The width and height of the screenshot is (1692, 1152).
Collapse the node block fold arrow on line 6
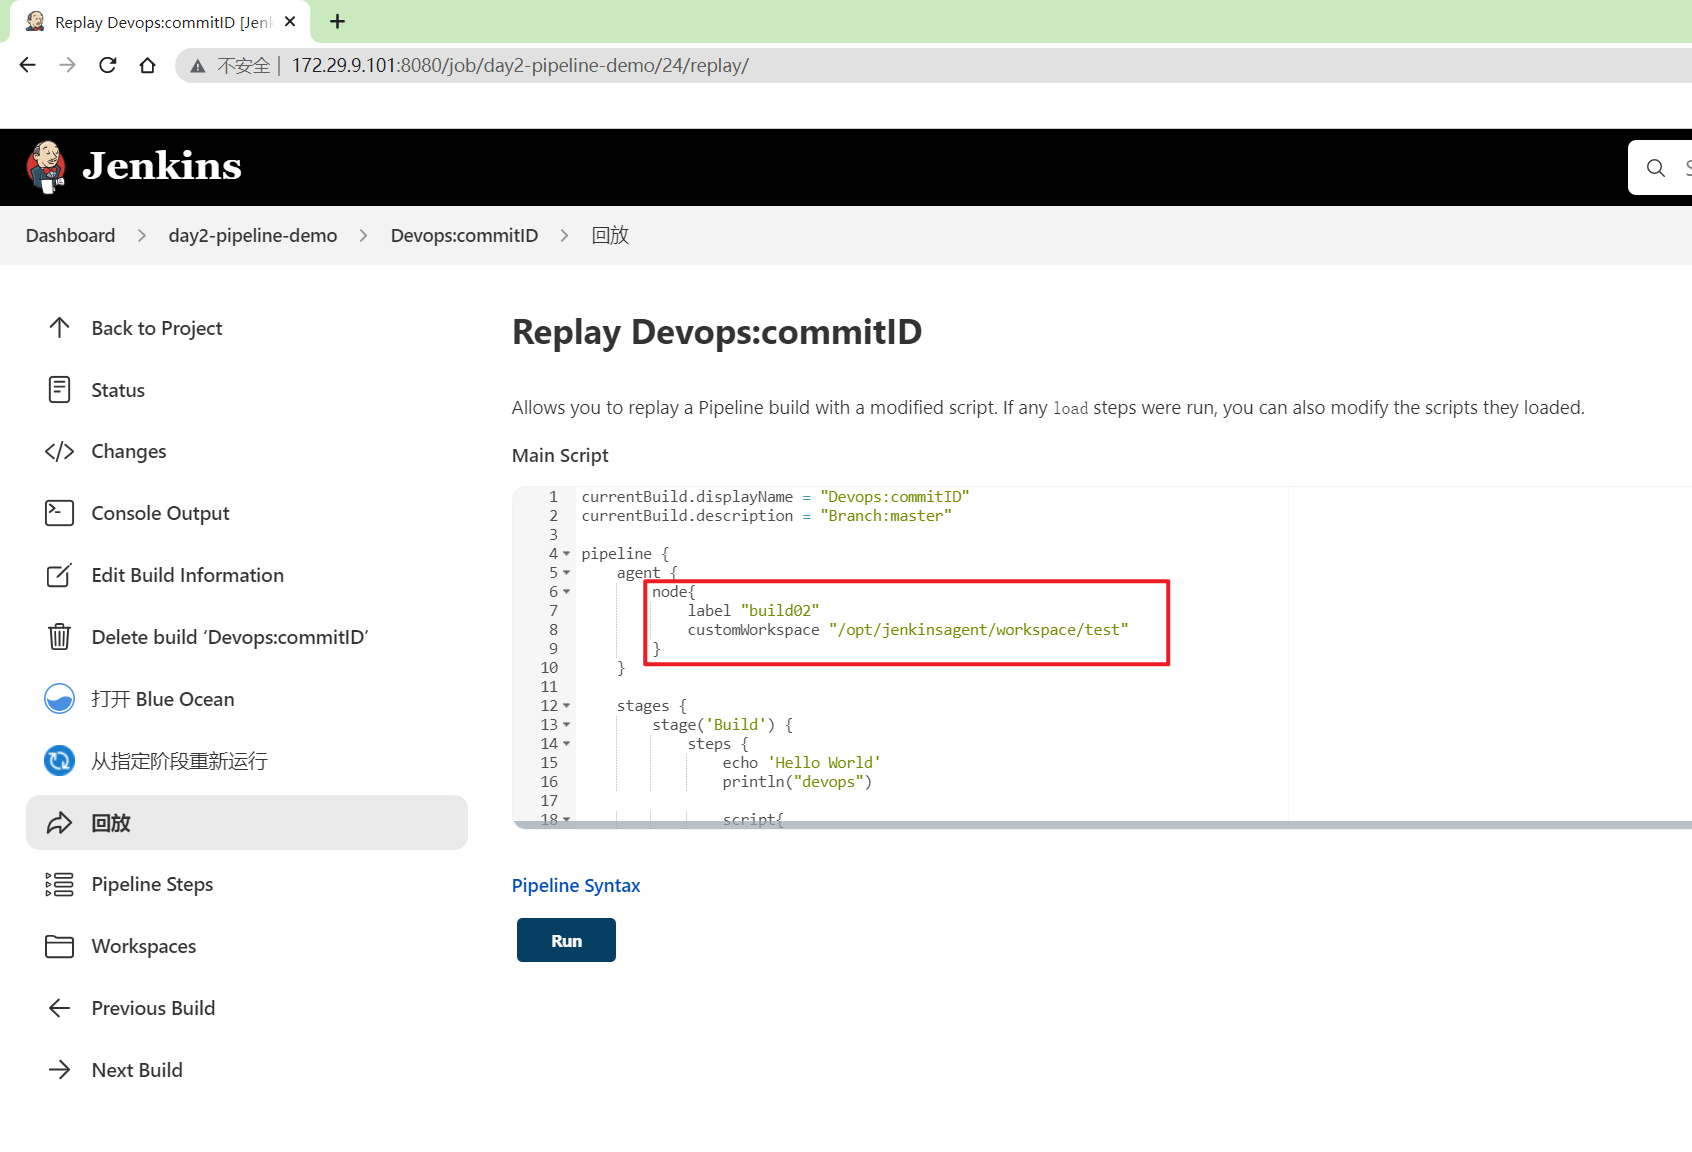click(567, 592)
